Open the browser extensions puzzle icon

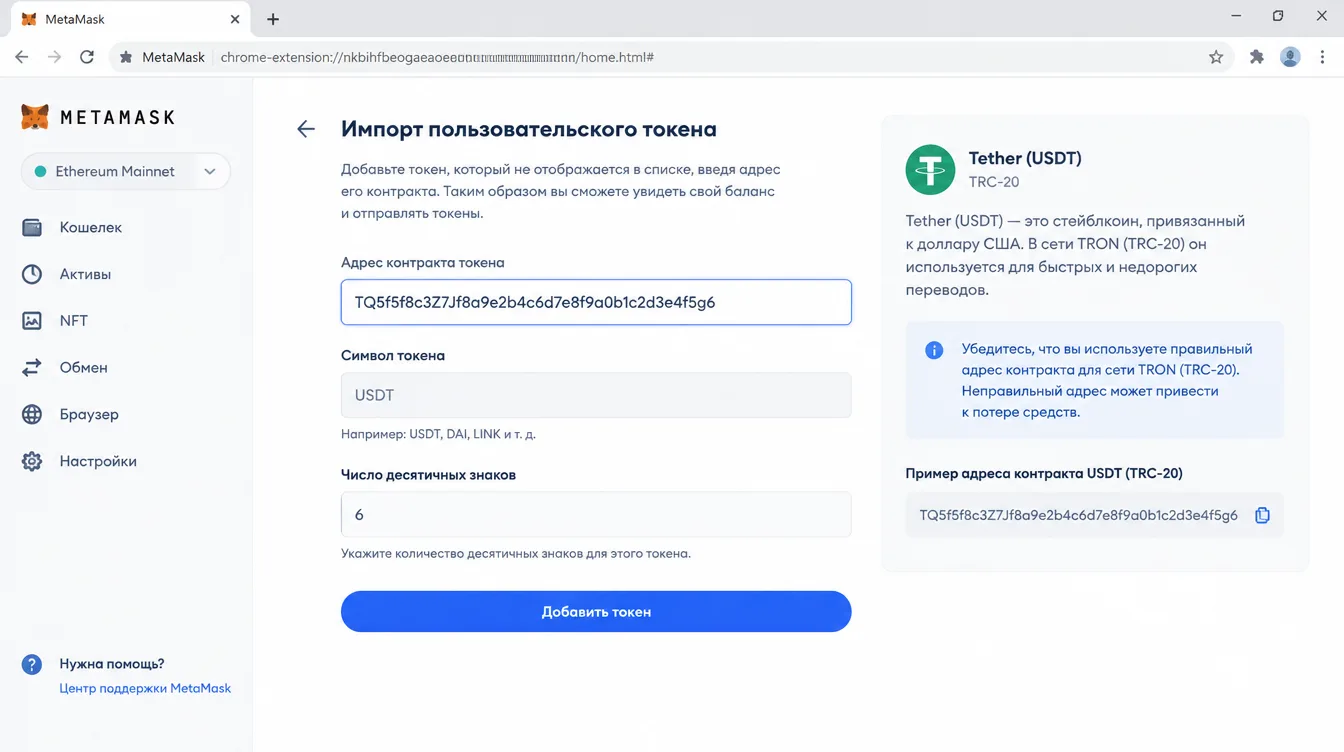coord(1257,57)
